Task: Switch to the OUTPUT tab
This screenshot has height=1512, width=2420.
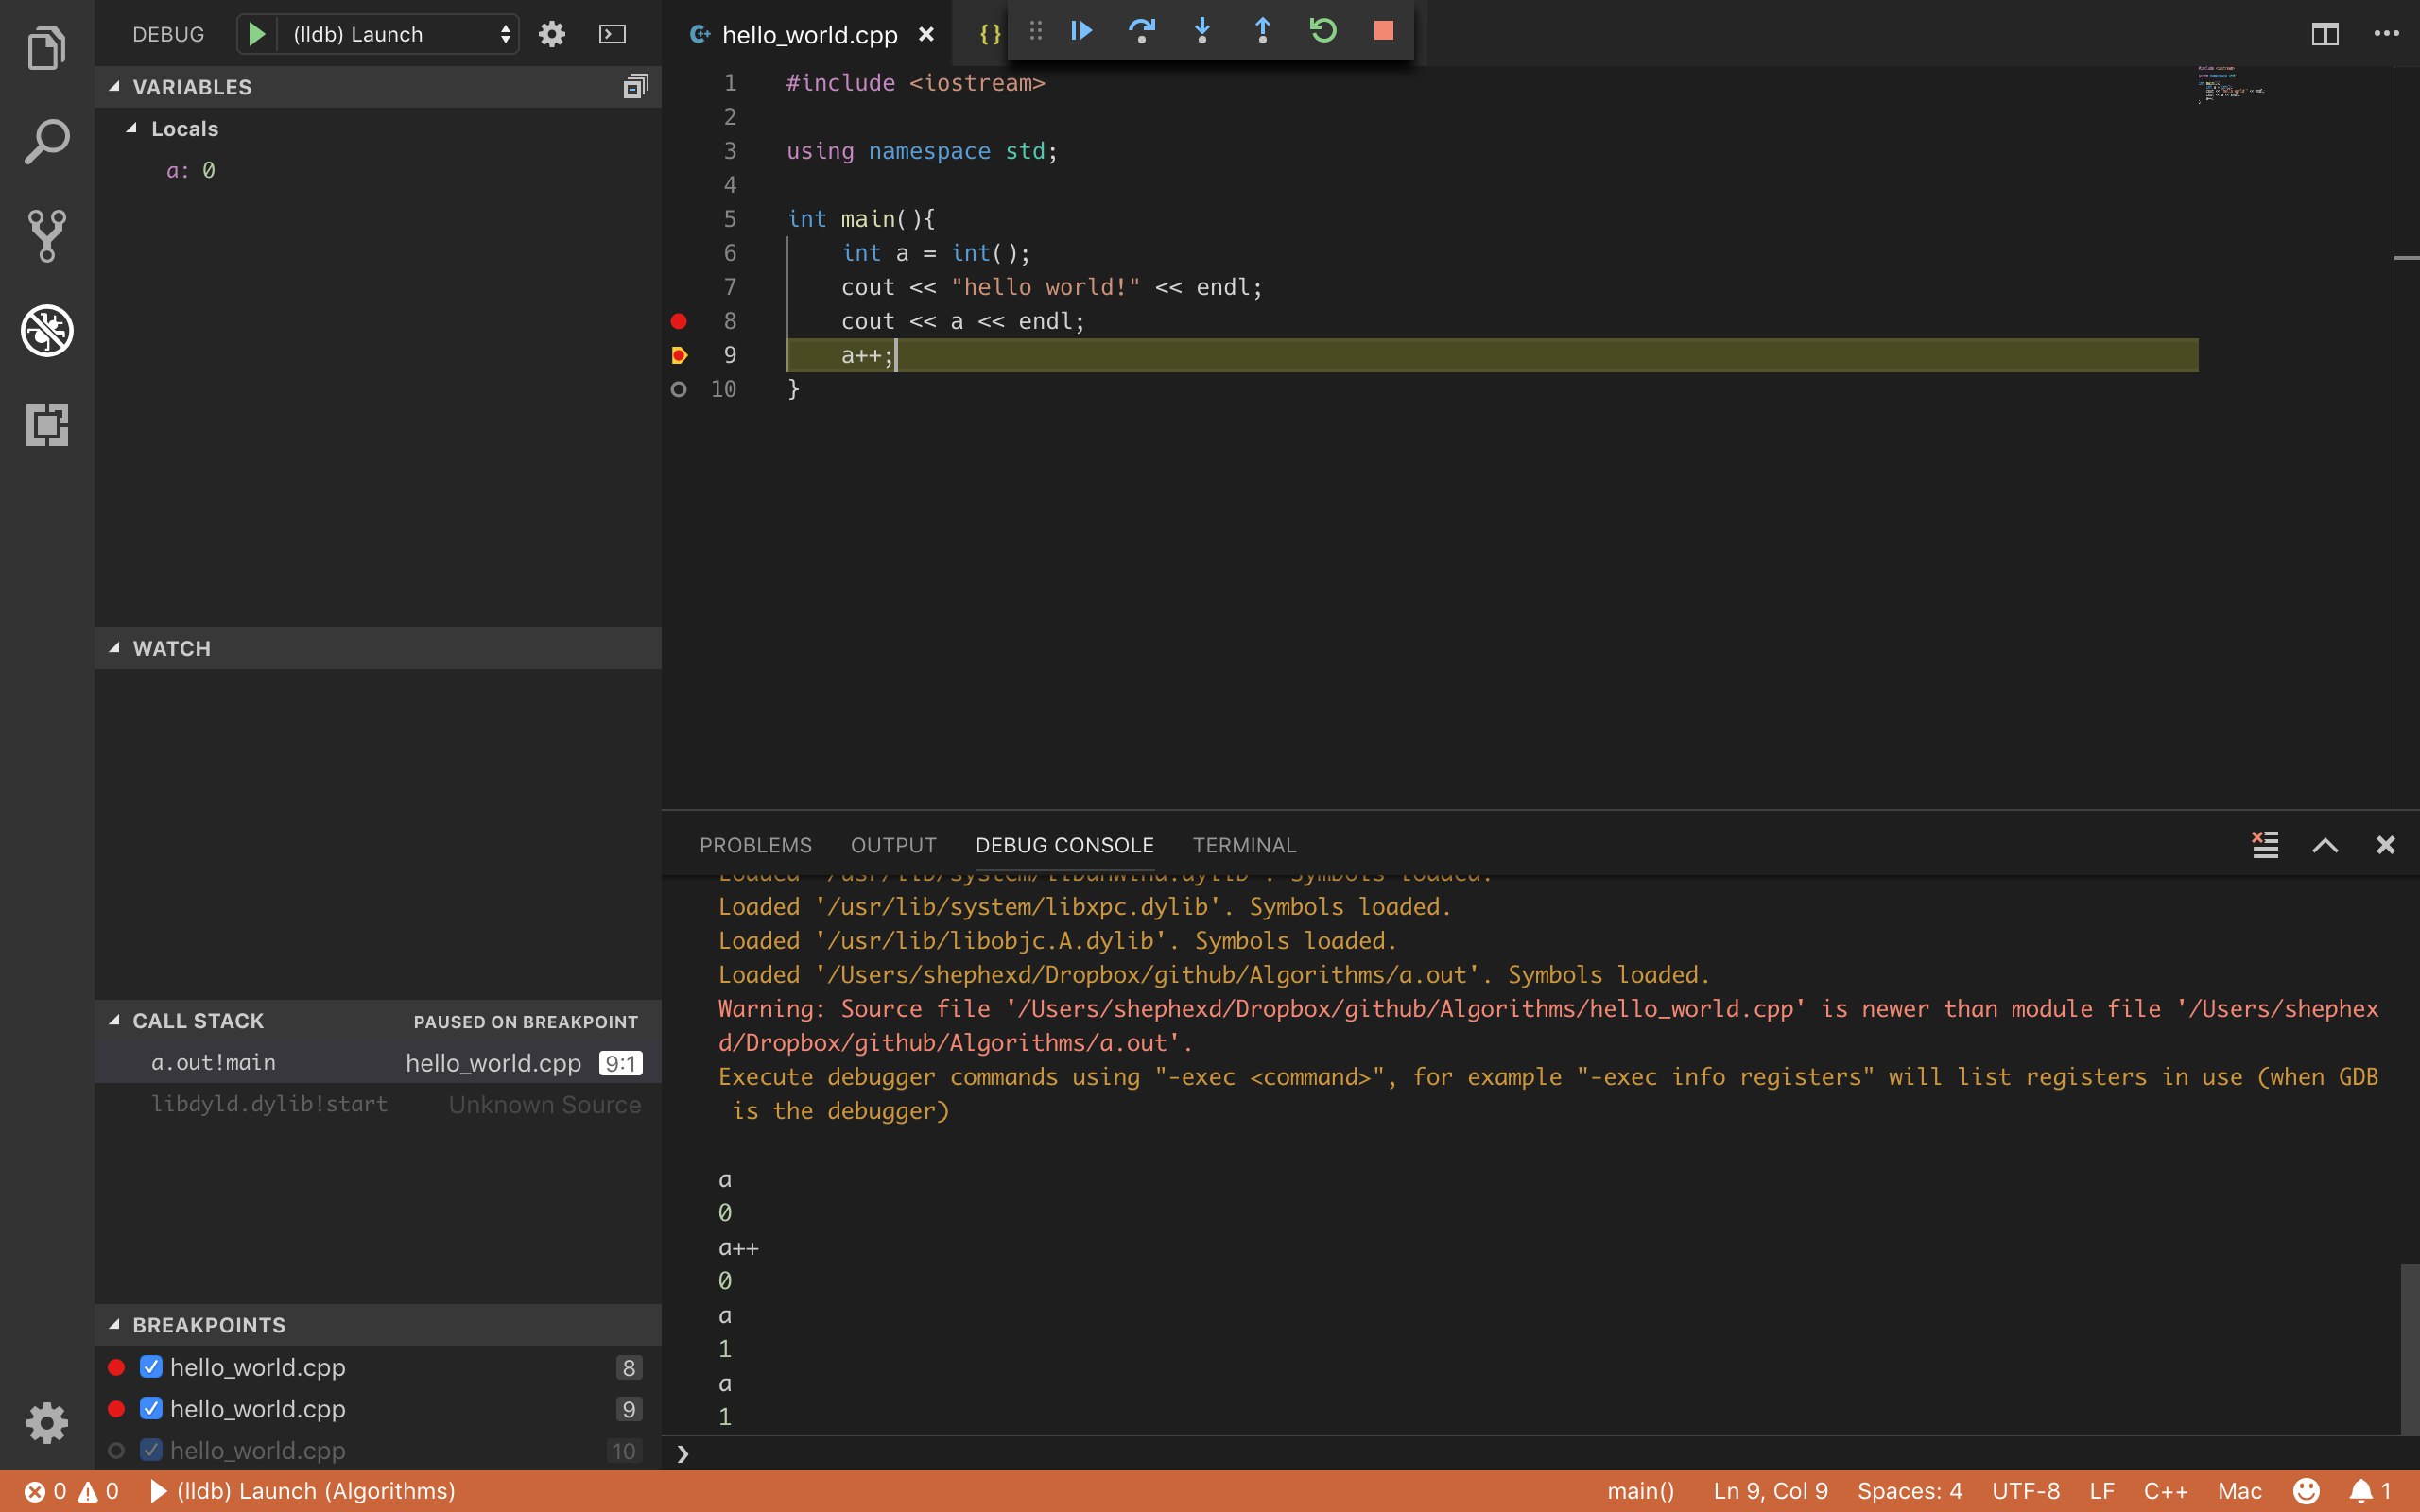Action: 893,845
